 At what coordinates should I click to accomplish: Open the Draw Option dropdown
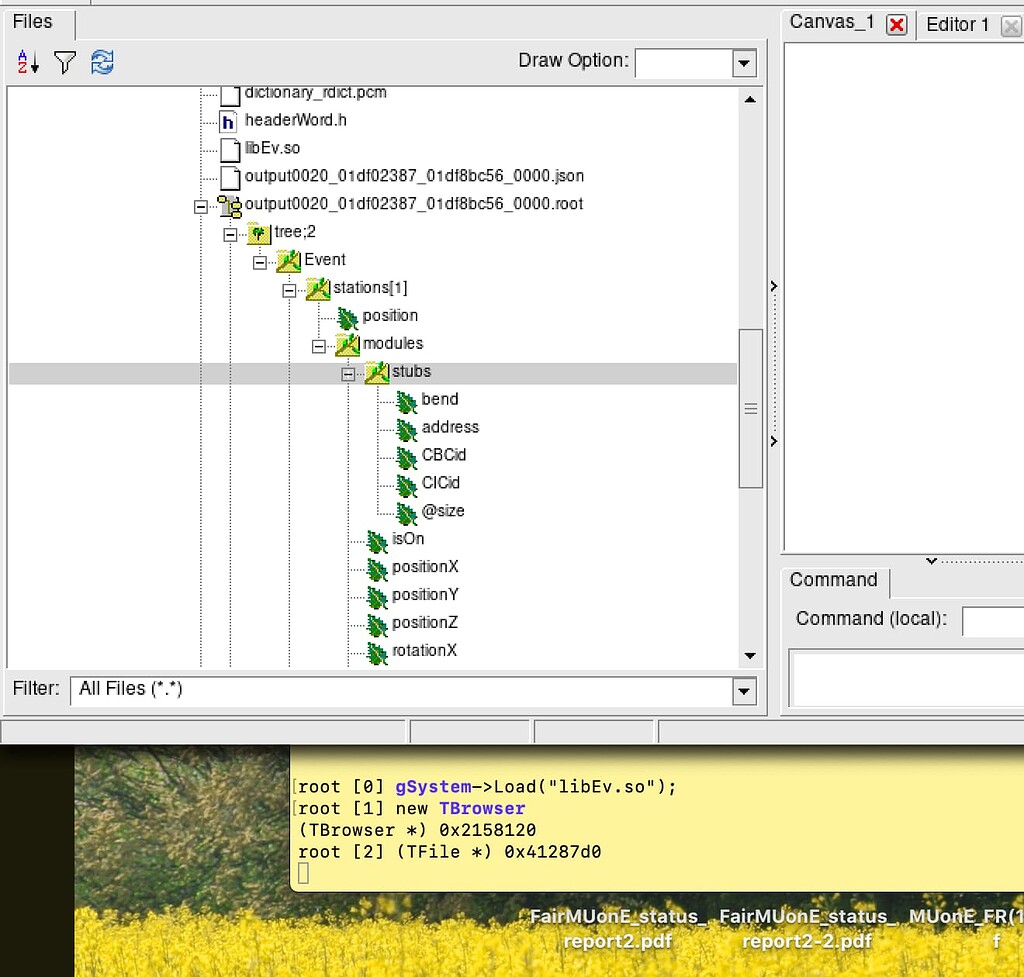click(x=744, y=62)
